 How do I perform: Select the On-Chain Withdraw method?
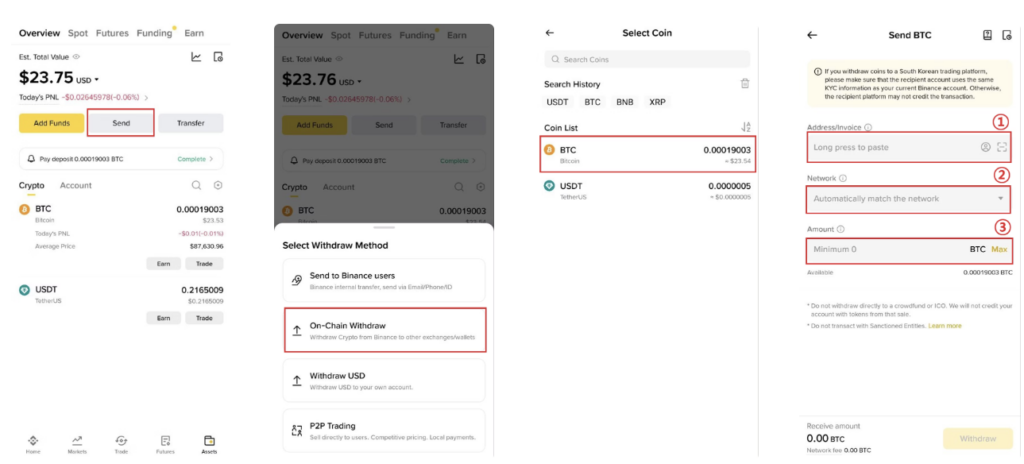click(385, 331)
